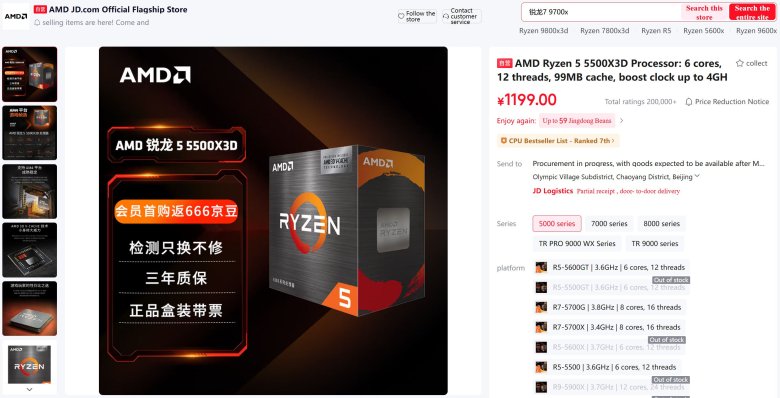
Task: Click the store notification bell under the store name
Action: coord(37,22)
